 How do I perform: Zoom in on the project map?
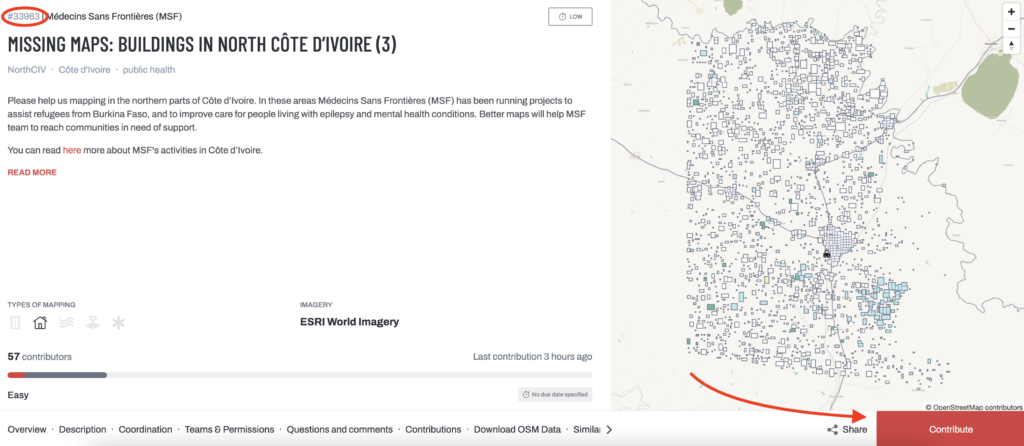tap(1011, 12)
